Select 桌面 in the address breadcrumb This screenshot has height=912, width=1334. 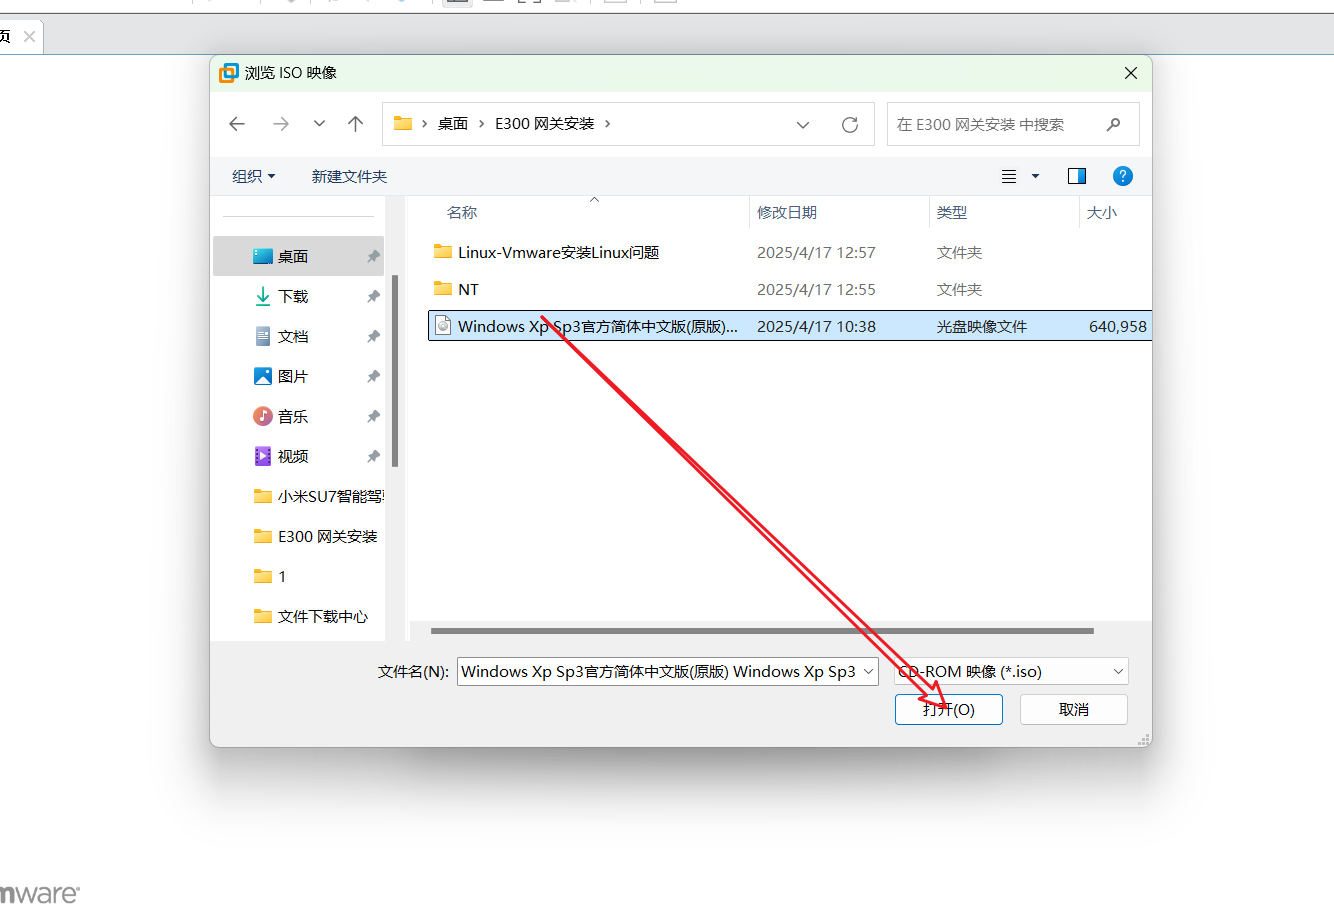click(453, 124)
